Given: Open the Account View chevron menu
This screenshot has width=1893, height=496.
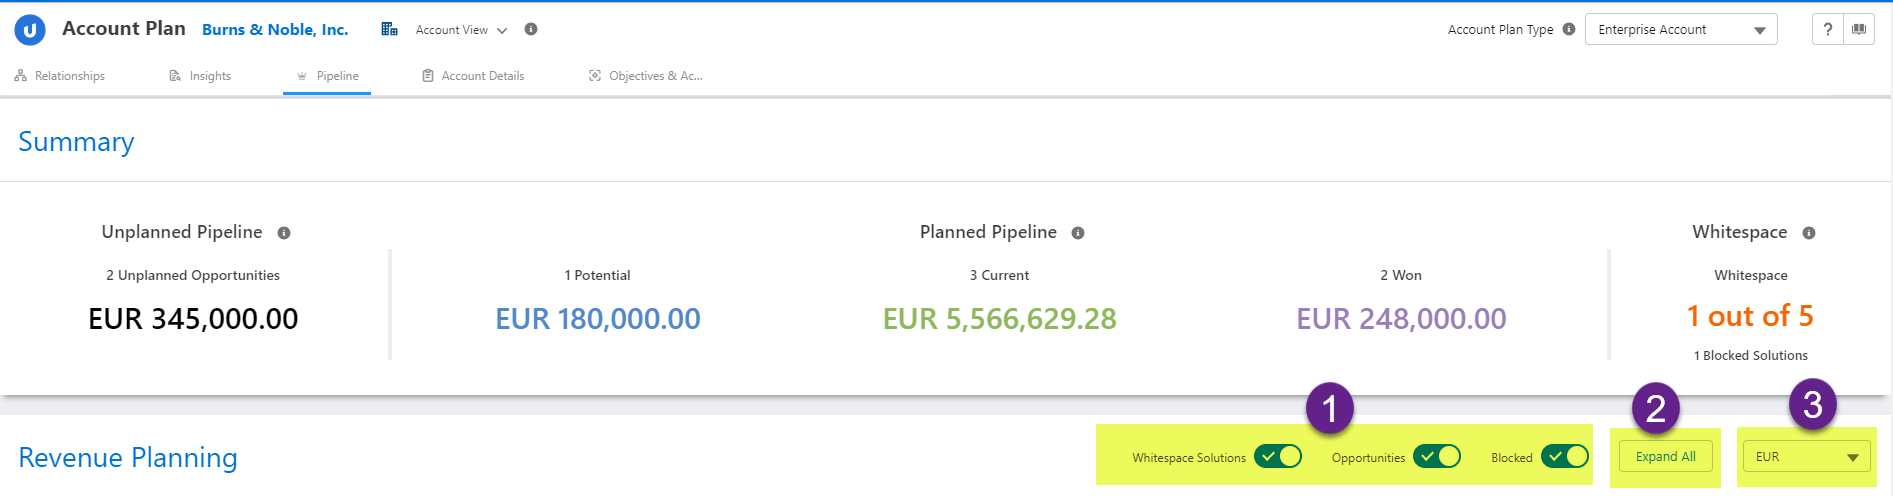Looking at the screenshot, I should click(x=502, y=30).
